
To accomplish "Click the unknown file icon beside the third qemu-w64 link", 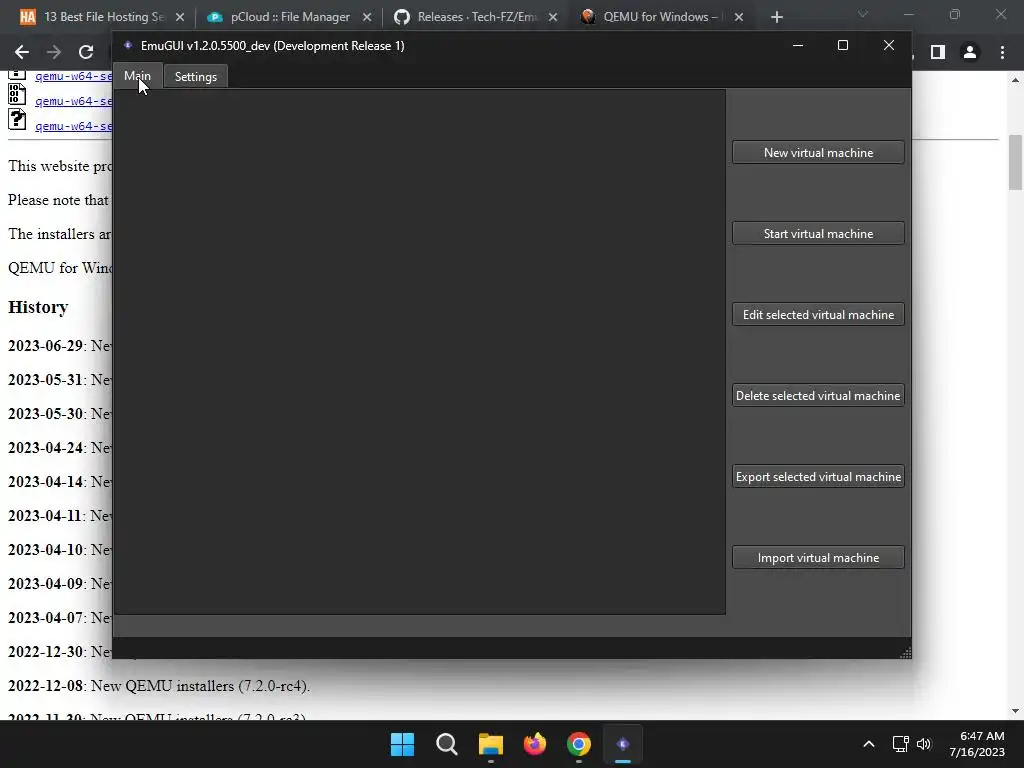I will pos(17,120).
